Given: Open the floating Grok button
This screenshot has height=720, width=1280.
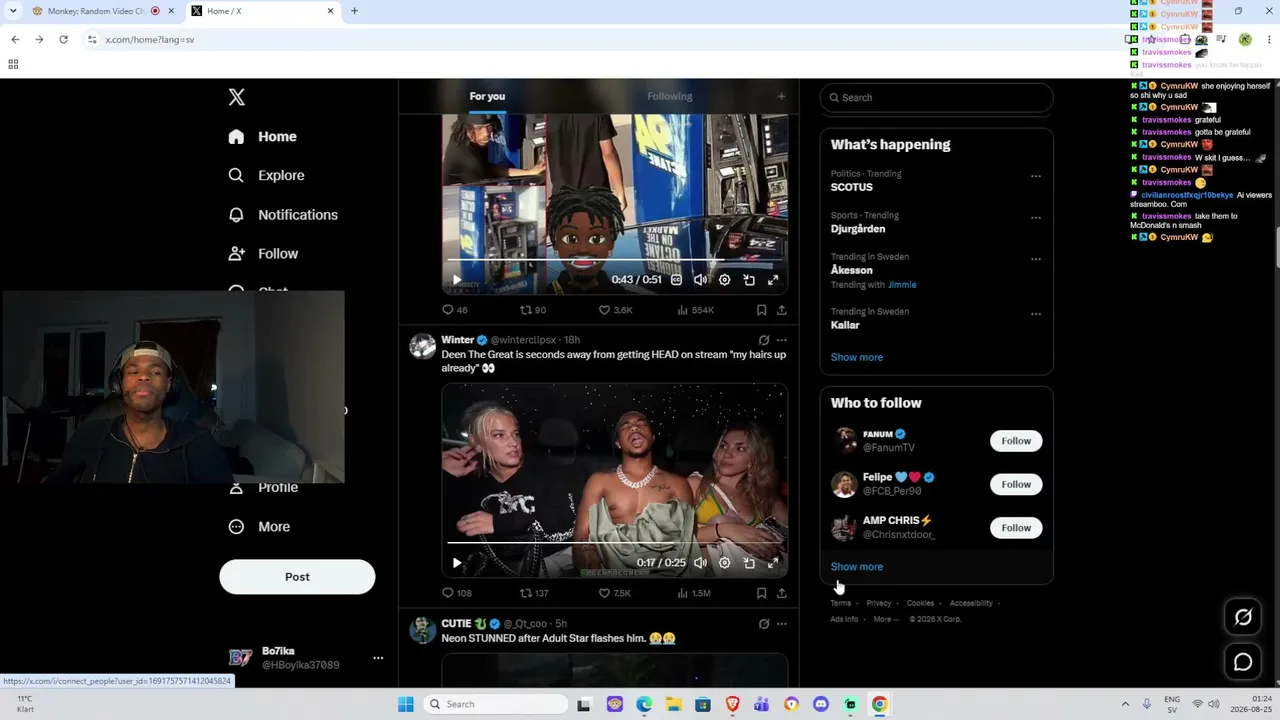Looking at the screenshot, I should click(x=1243, y=617).
